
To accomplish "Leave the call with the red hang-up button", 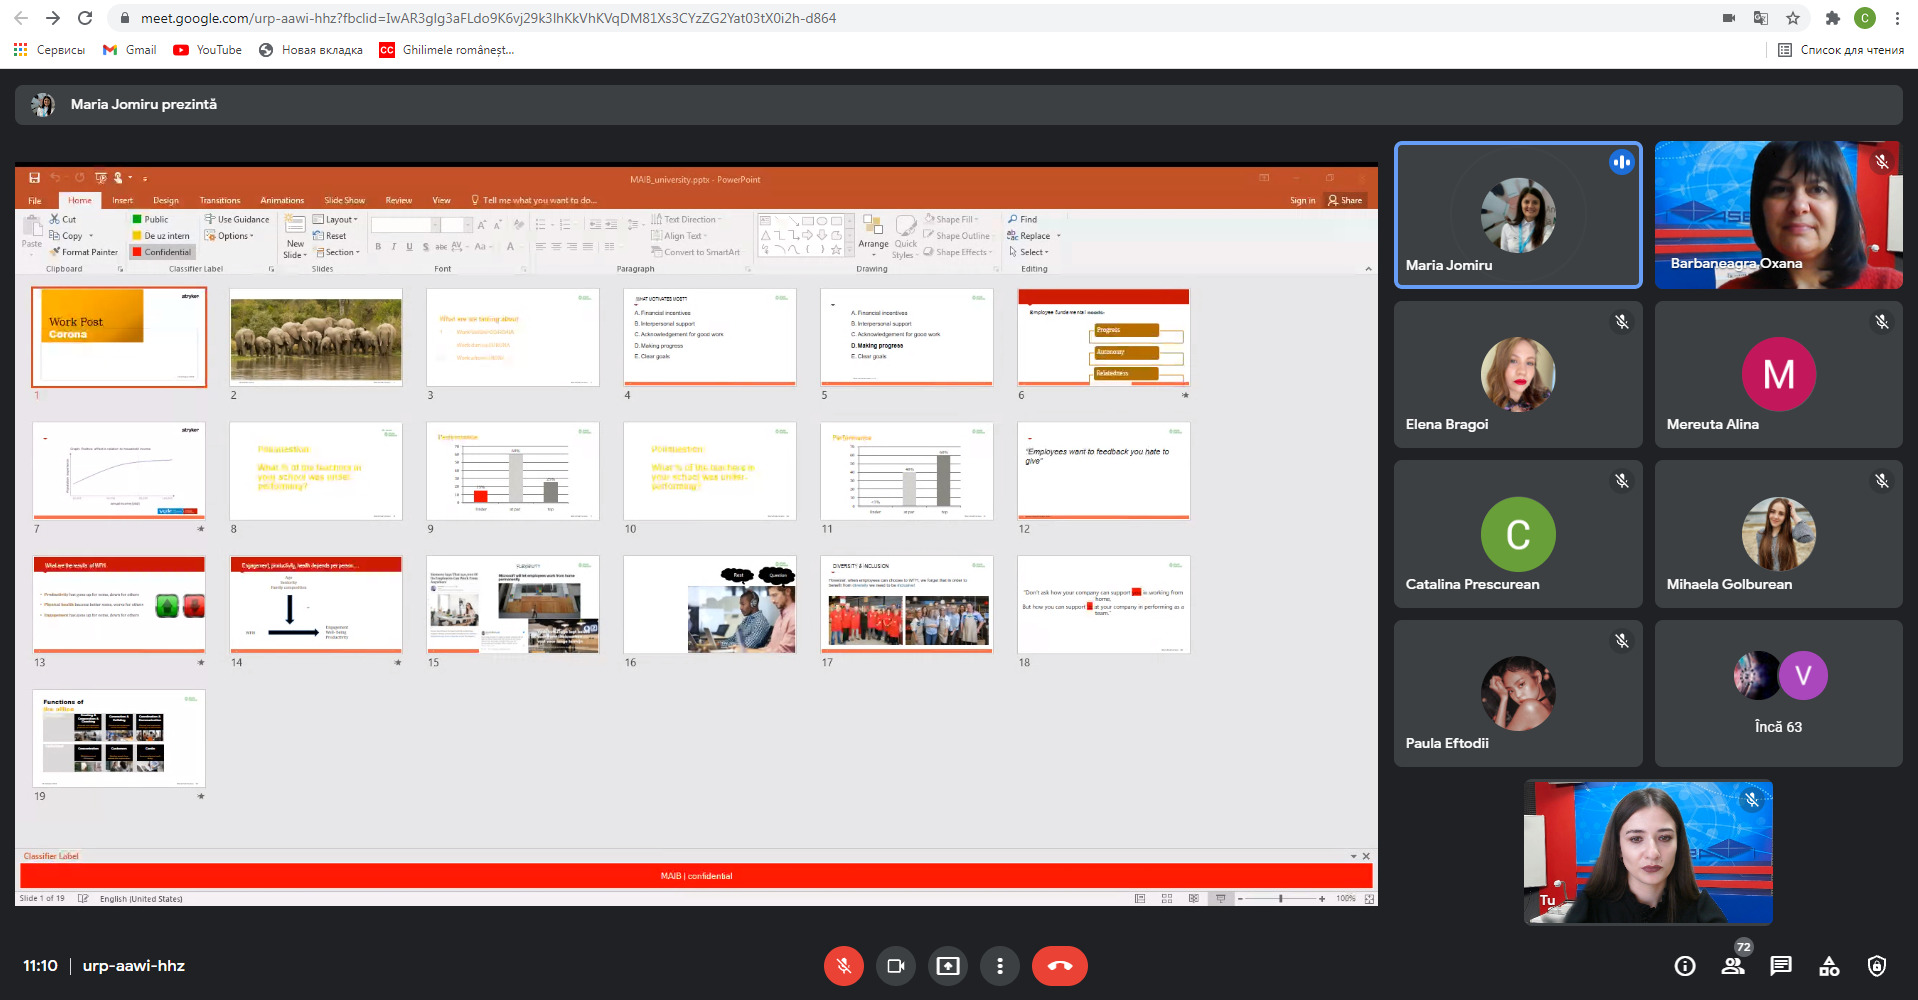I will 1060,966.
